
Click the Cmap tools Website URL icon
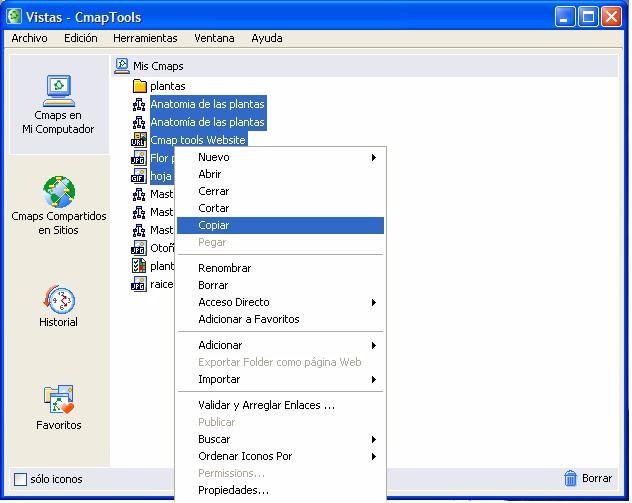click(x=139, y=140)
